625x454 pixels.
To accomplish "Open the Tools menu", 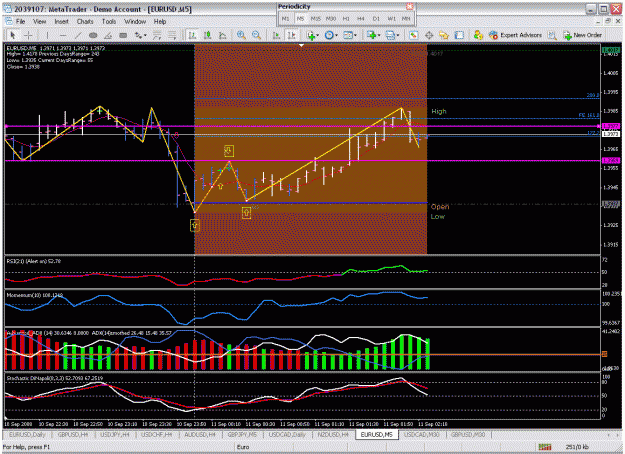I will [109, 22].
